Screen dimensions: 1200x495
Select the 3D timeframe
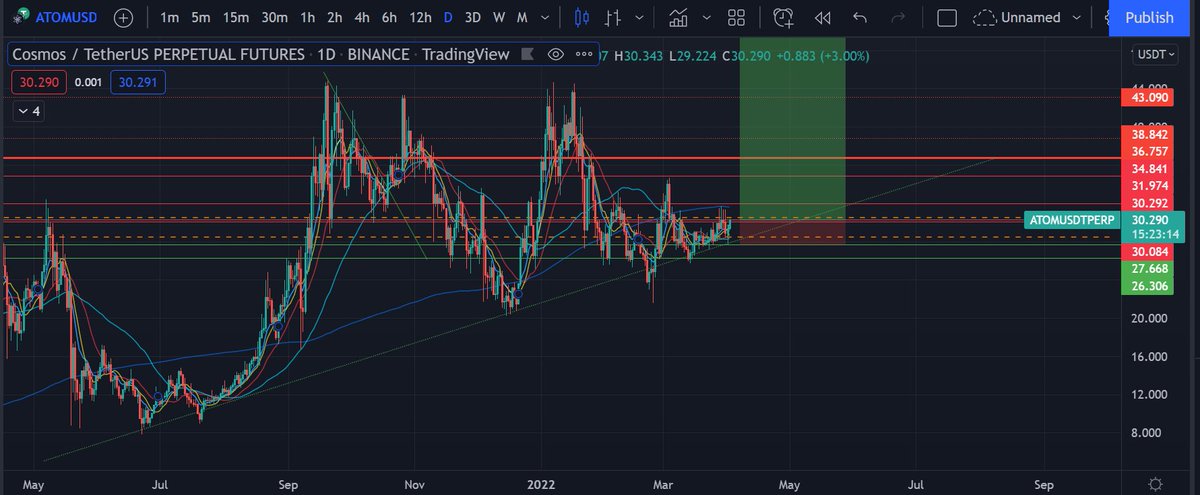click(473, 18)
